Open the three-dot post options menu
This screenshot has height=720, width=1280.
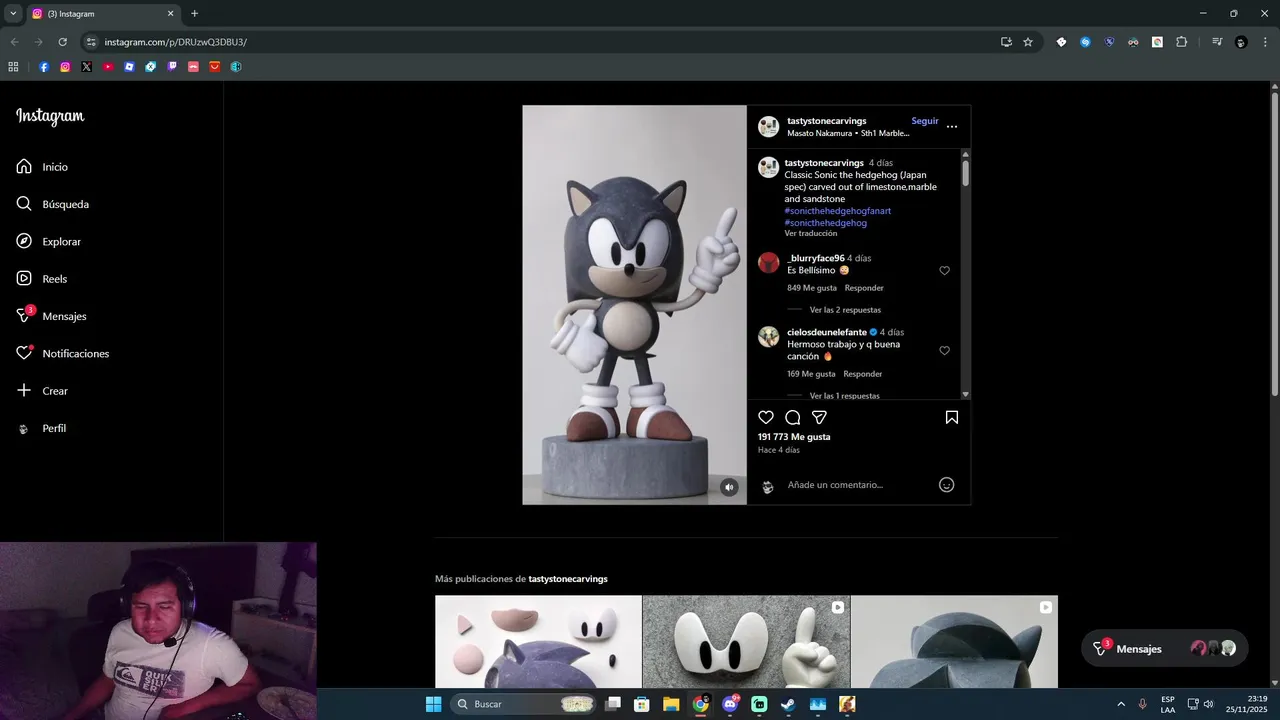[x=952, y=127]
